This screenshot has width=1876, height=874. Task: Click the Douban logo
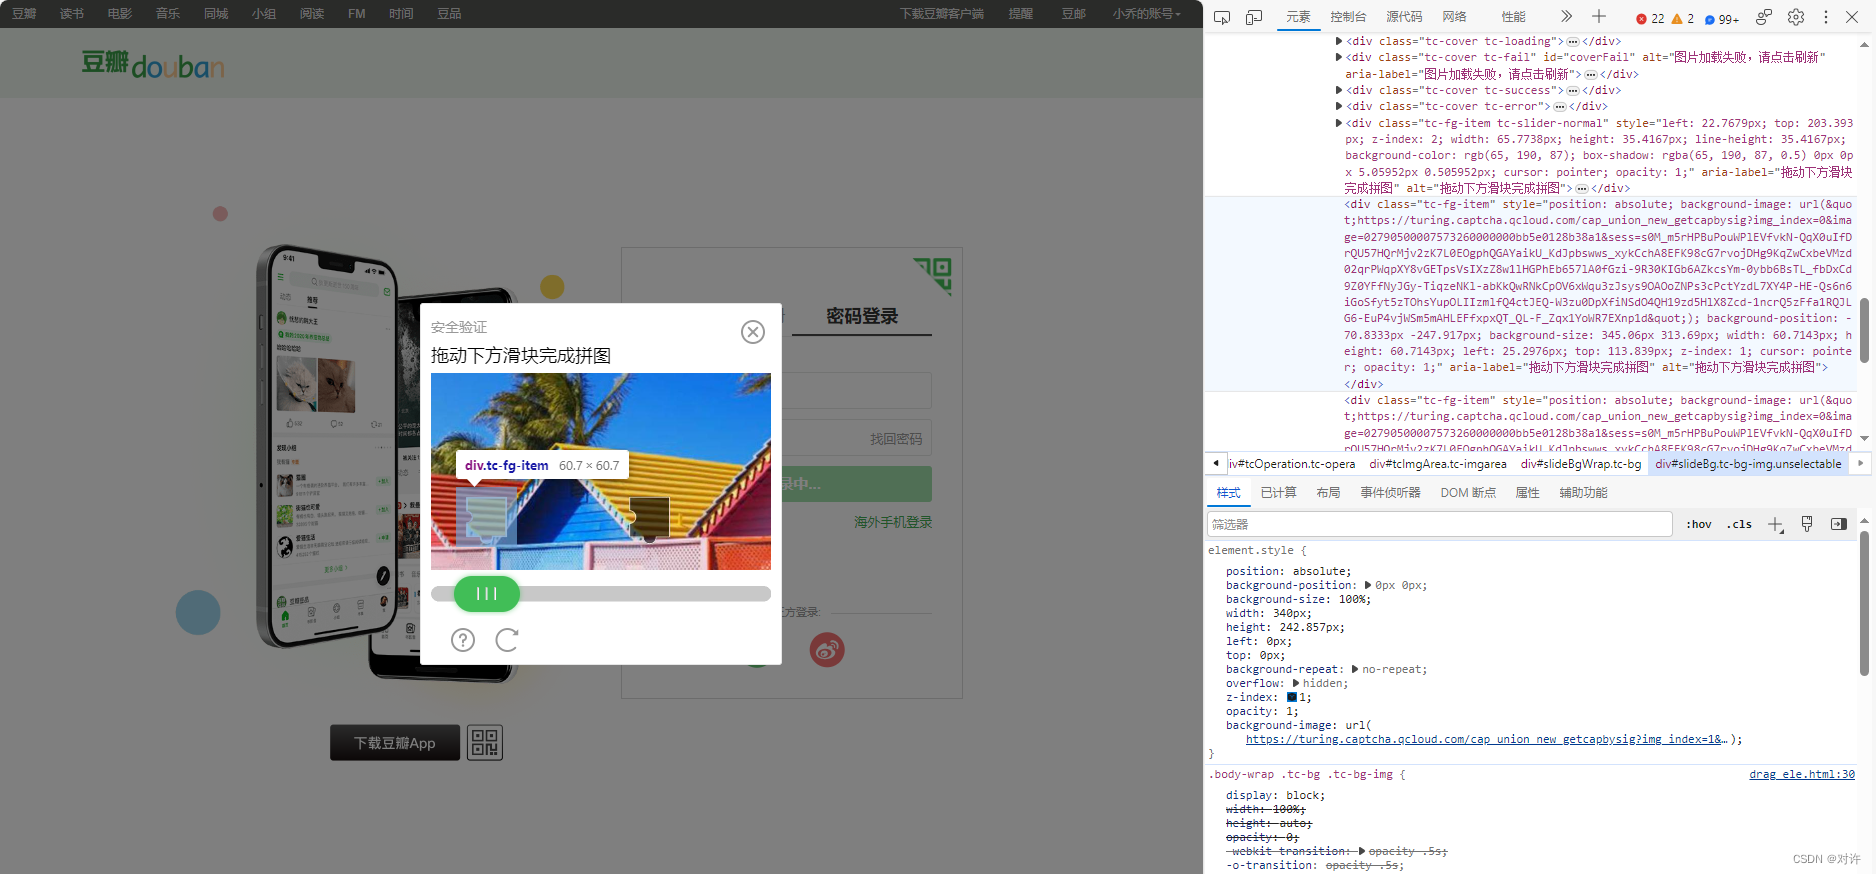coord(152,64)
